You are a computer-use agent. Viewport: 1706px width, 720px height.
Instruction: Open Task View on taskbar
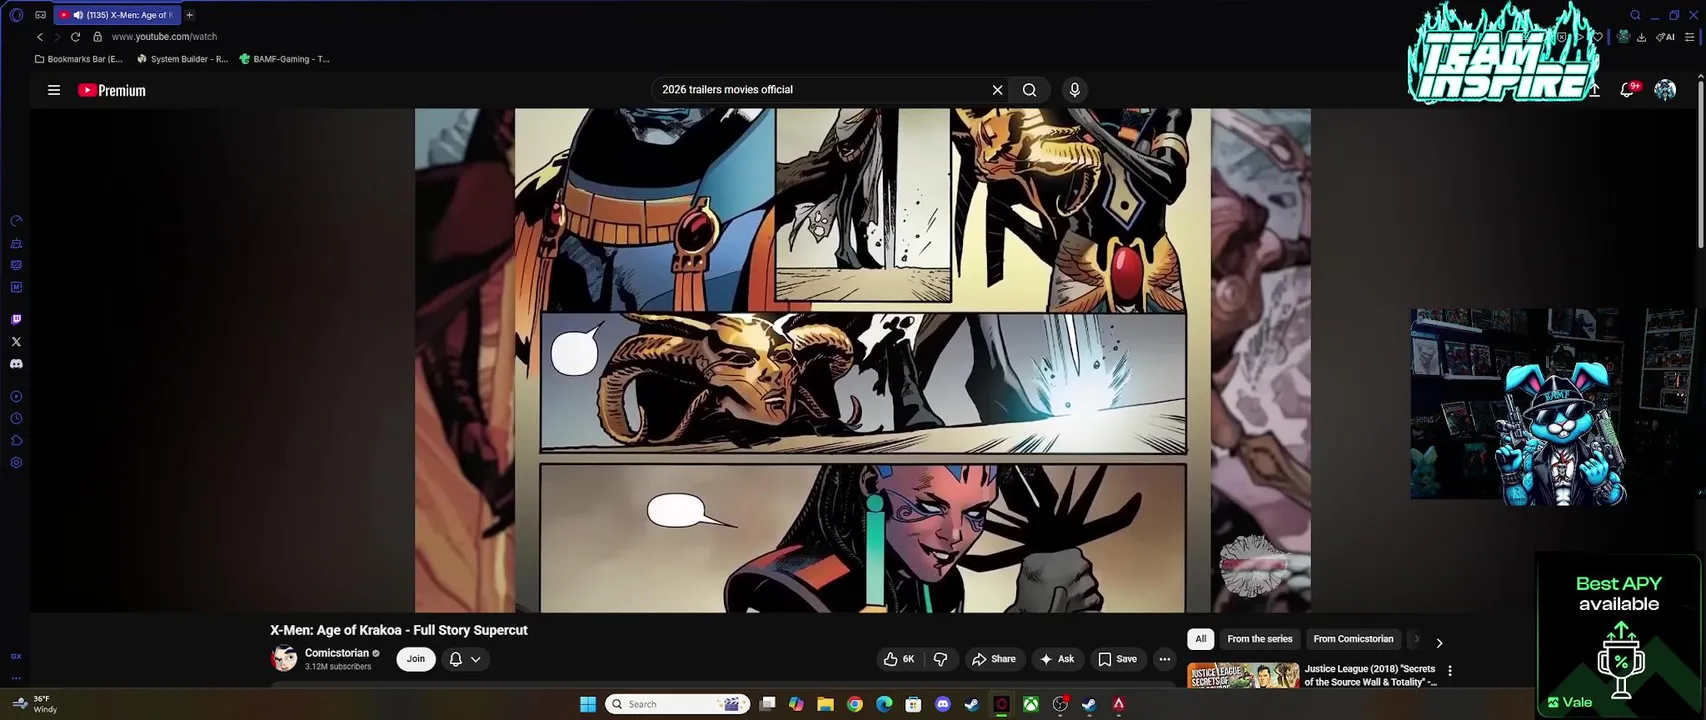(x=767, y=704)
